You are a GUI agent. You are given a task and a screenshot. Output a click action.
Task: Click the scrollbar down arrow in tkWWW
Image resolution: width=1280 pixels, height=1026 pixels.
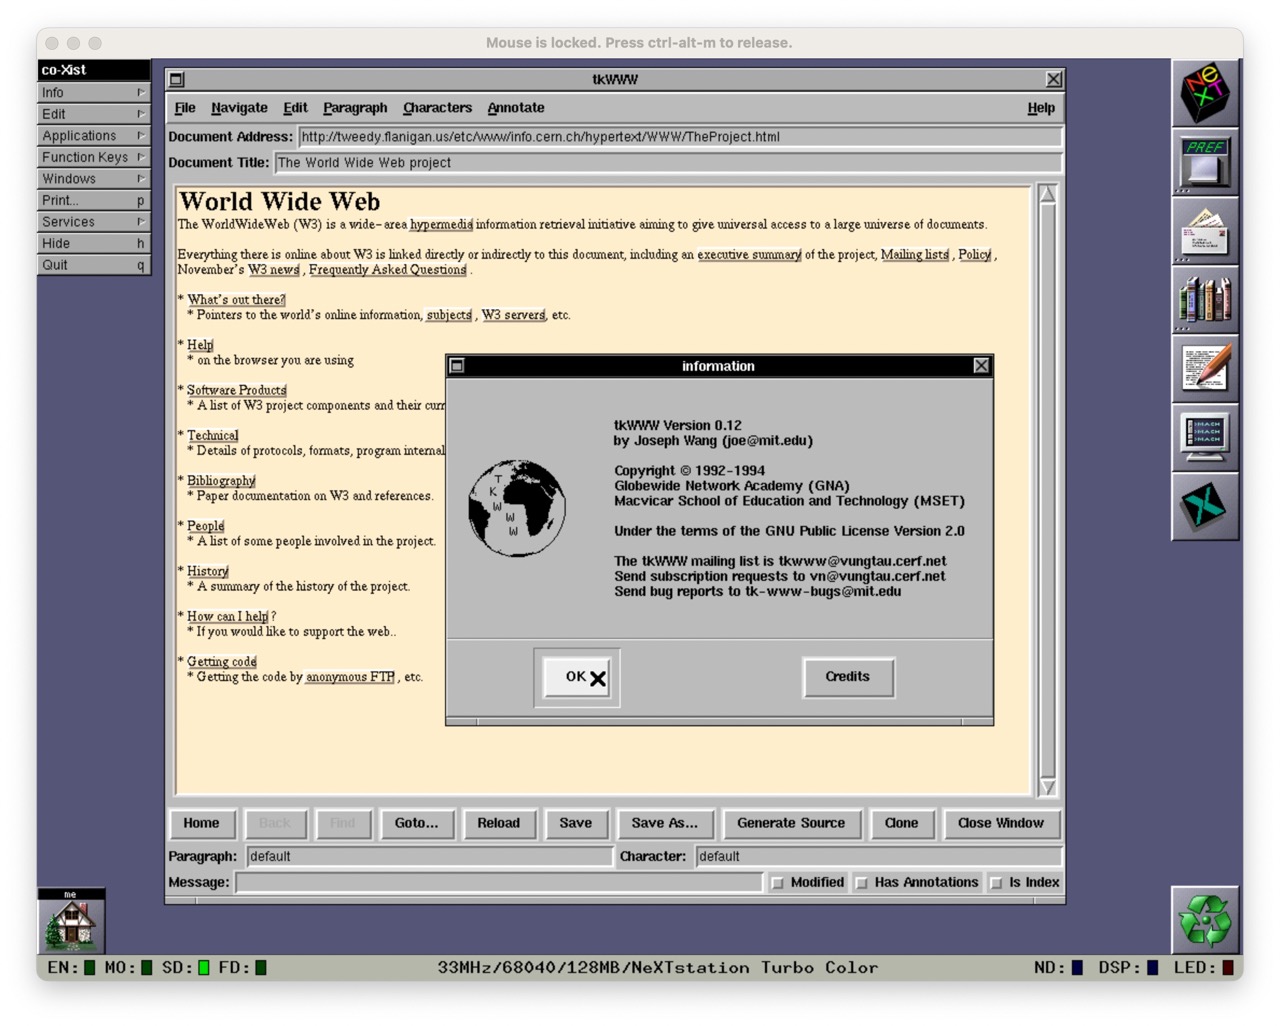pyautogui.click(x=1047, y=787)
